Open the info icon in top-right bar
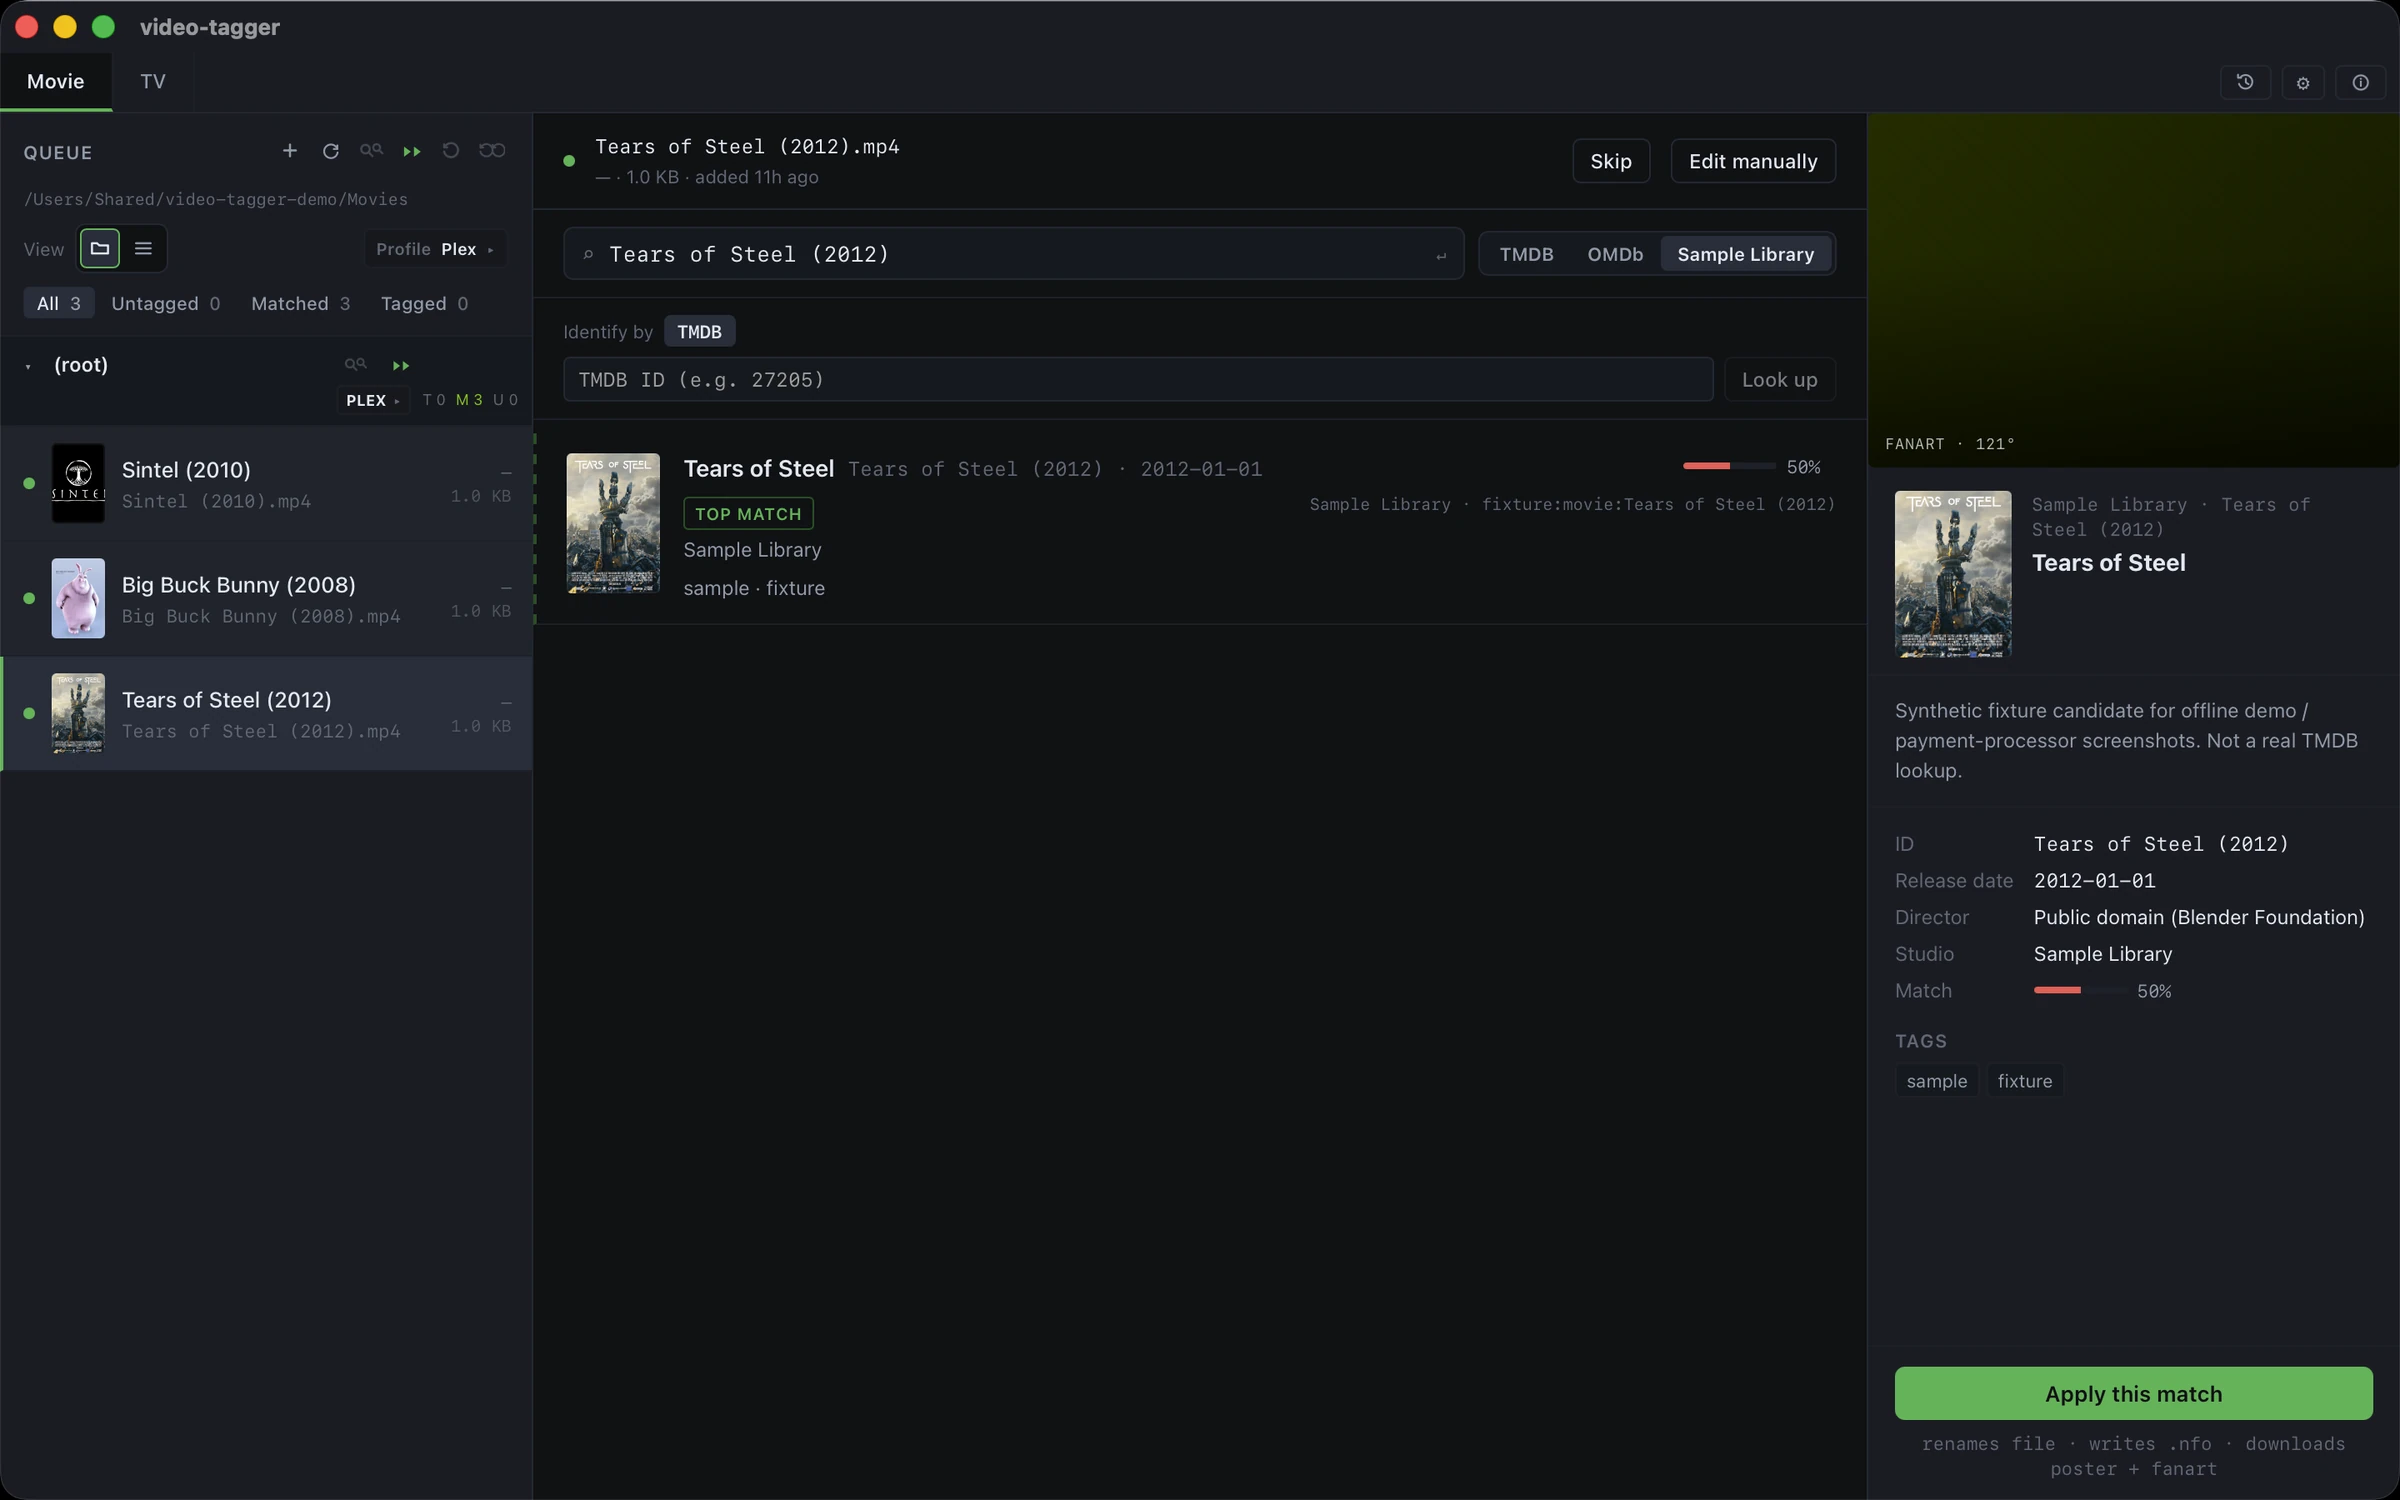The image size is (2400, 1500). tap(2361, 82)
